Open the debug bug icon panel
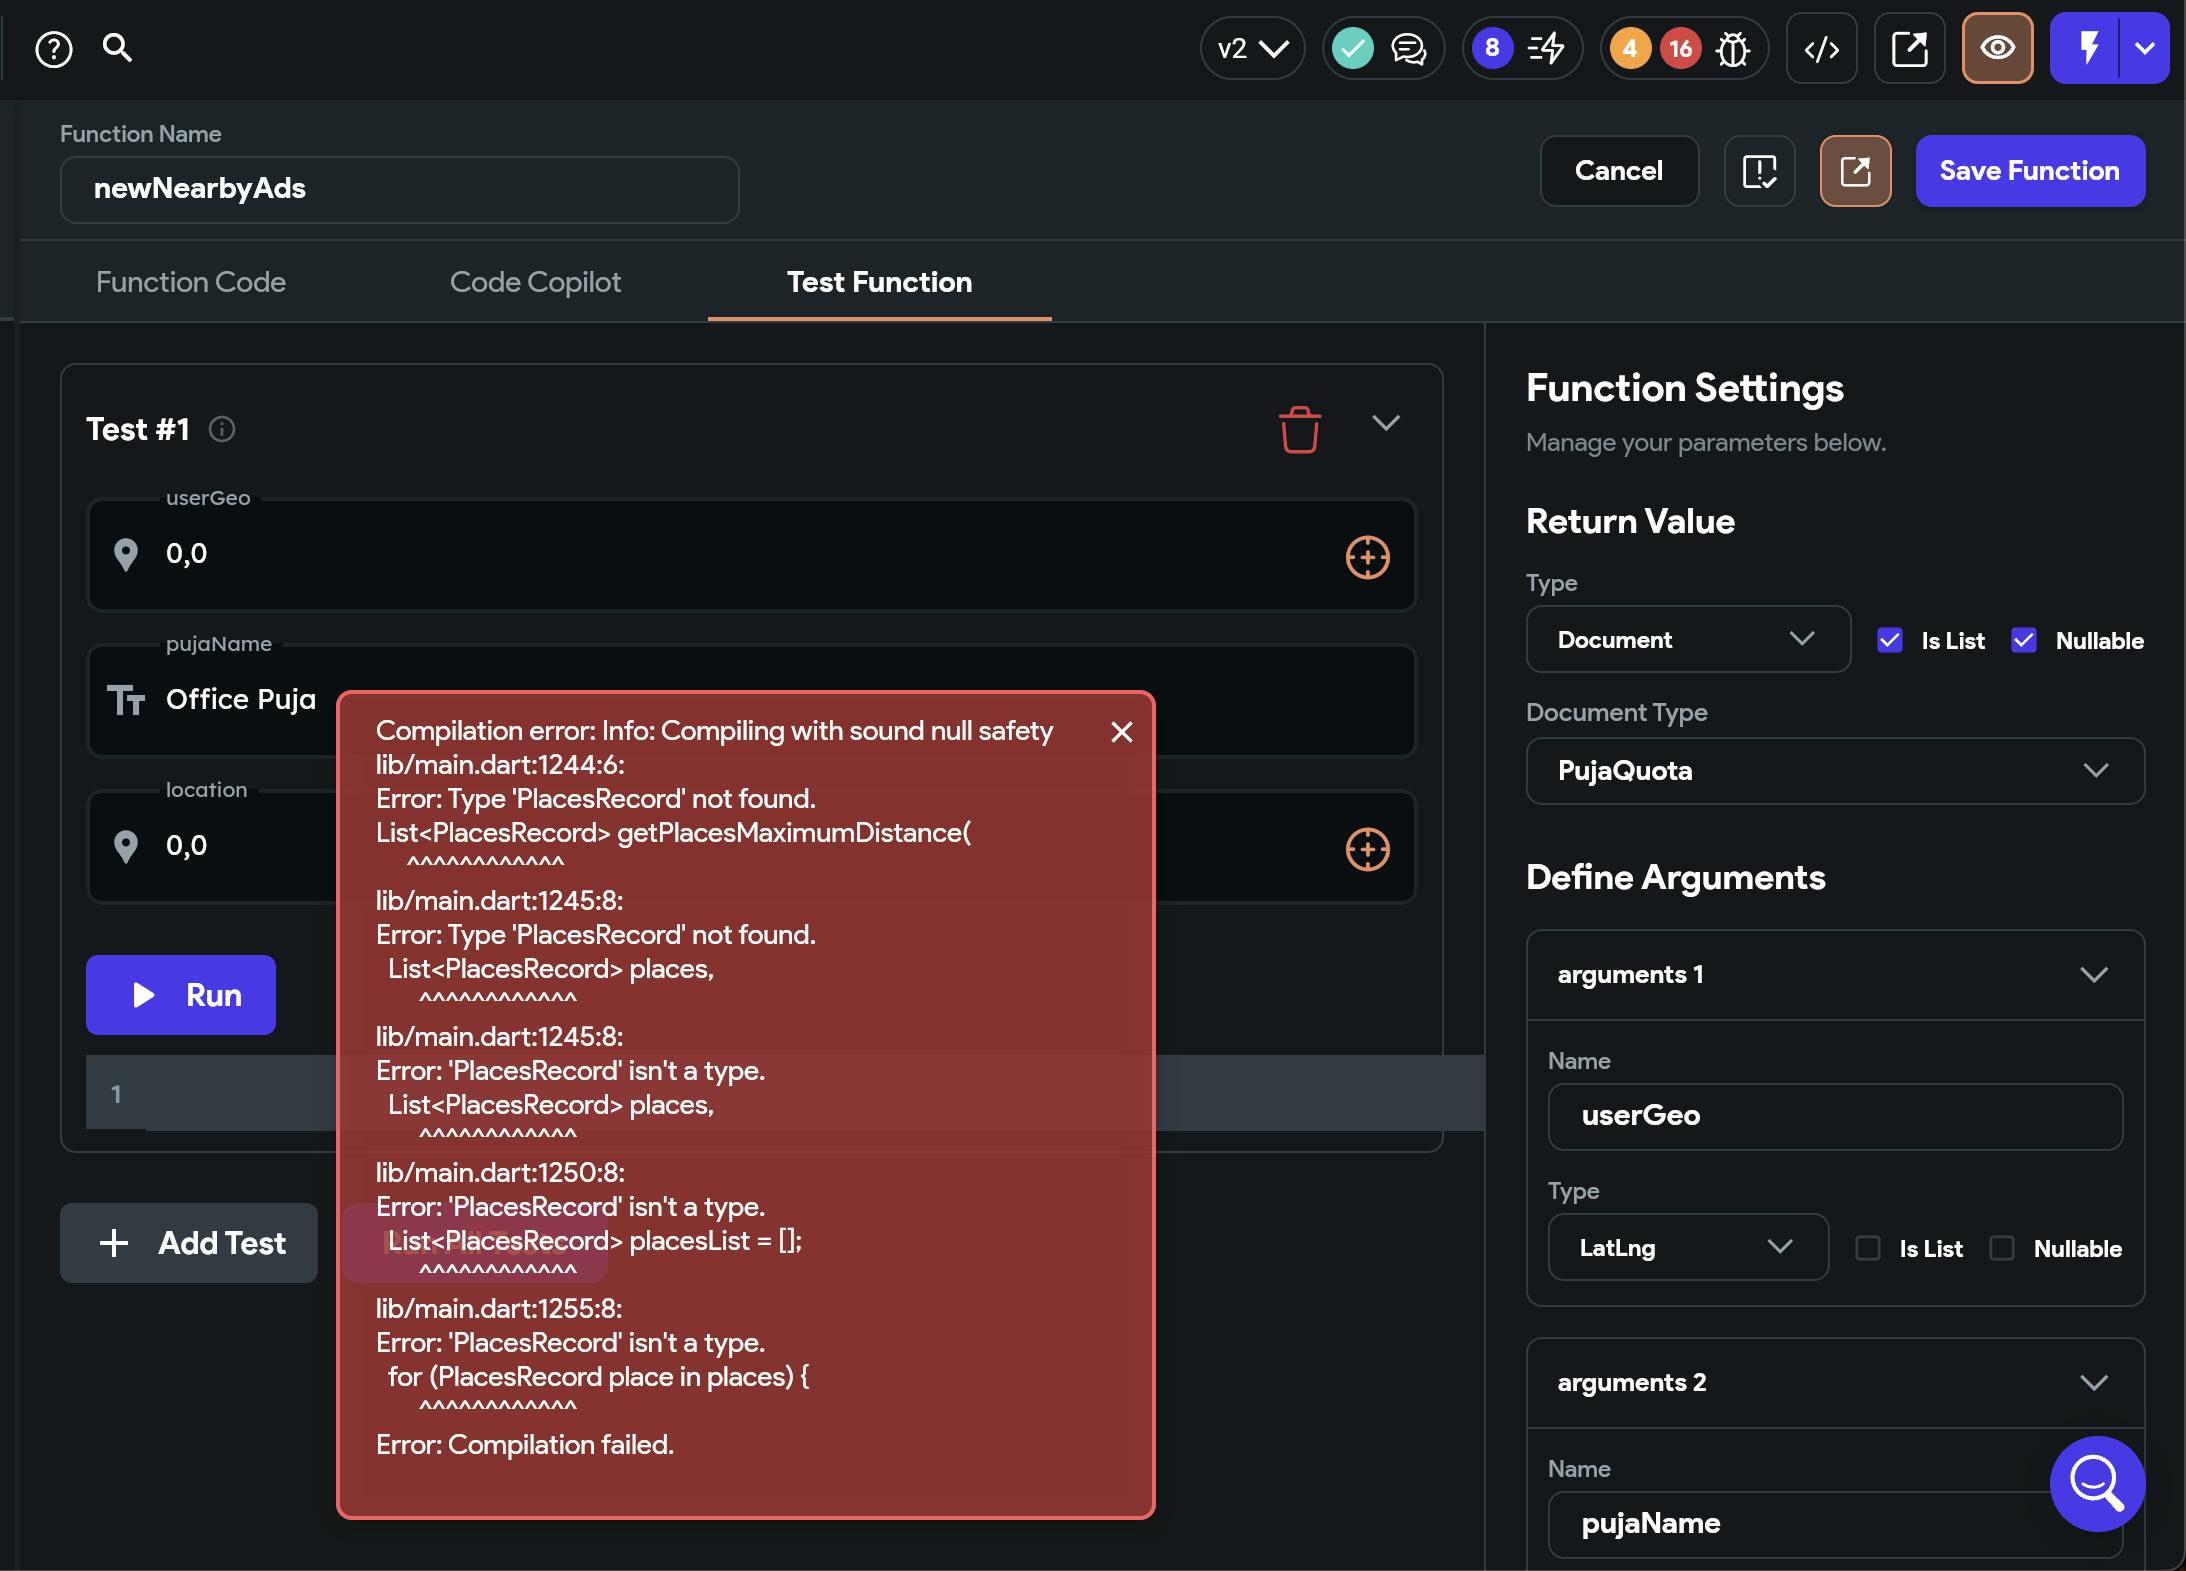 (x=1732, y=48)
